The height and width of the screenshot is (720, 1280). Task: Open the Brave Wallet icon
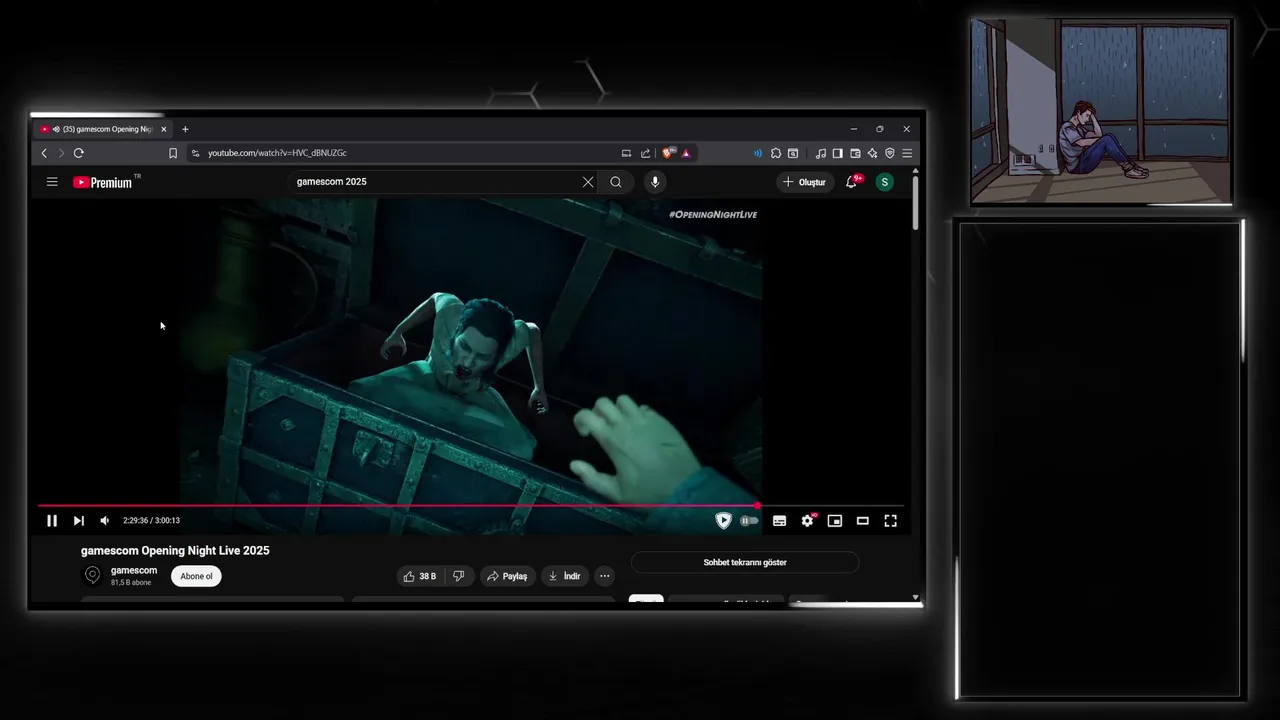(x=855, y=153)
